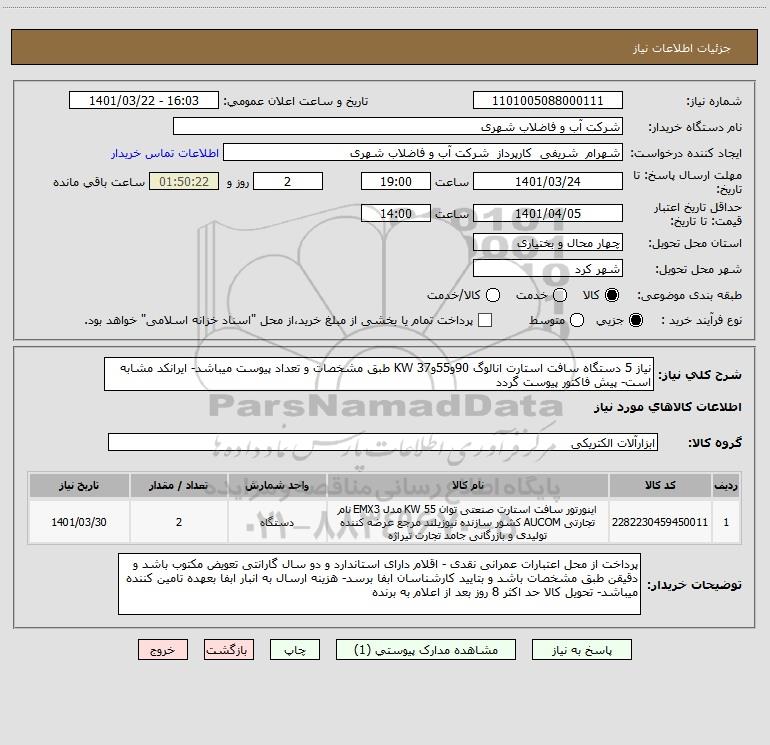Click the validity time field 14:00
This screenshot has width=770, height=745.
pyautogui.click(x=396, y=214)
